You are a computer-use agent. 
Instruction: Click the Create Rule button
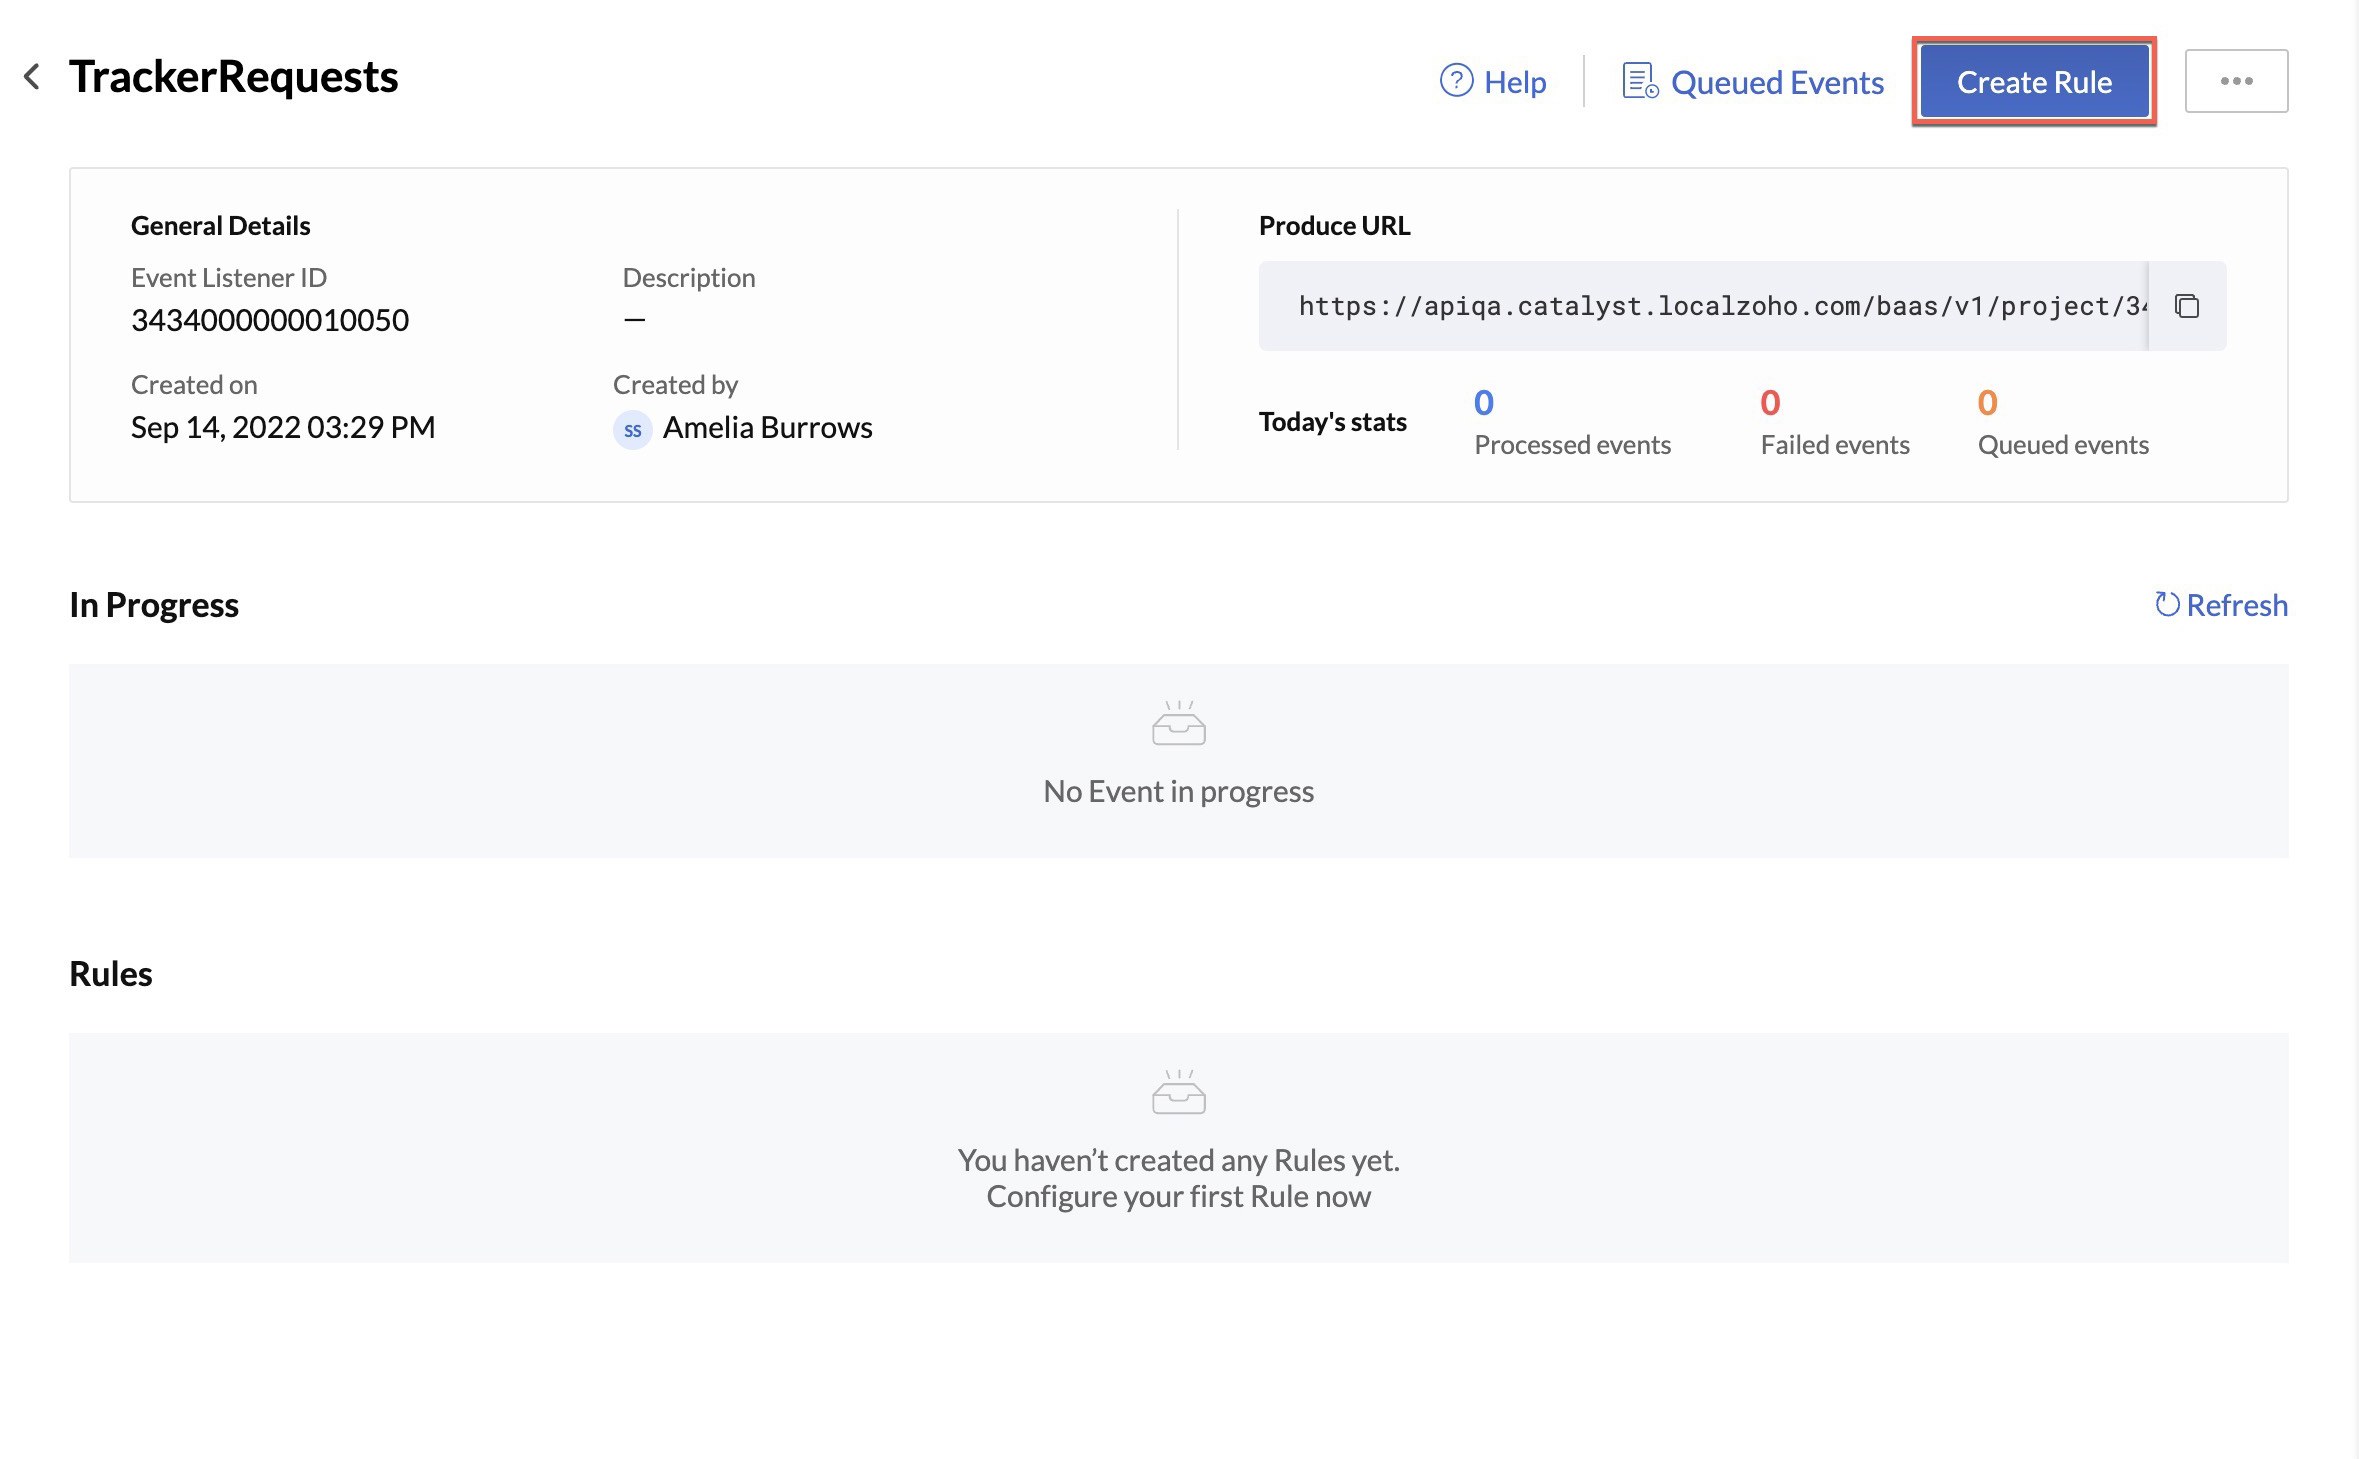2034,81
